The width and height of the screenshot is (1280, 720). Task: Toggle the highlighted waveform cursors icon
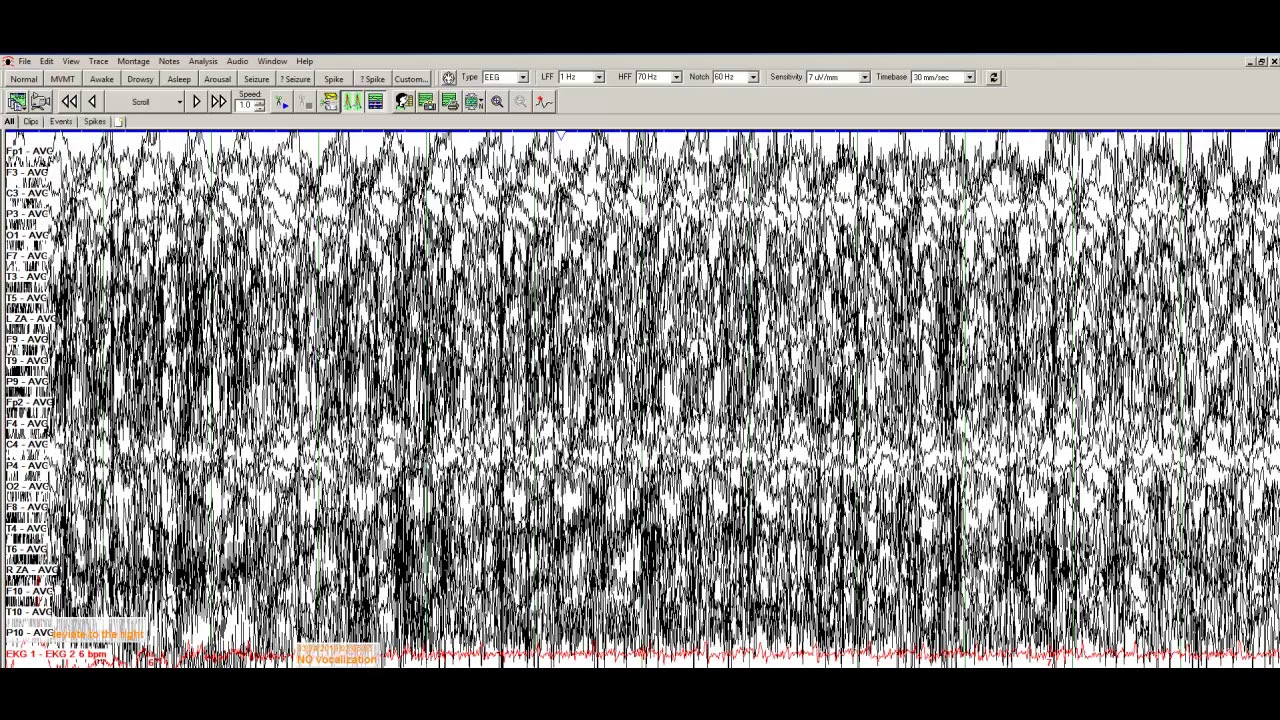[x=352, y=101]
